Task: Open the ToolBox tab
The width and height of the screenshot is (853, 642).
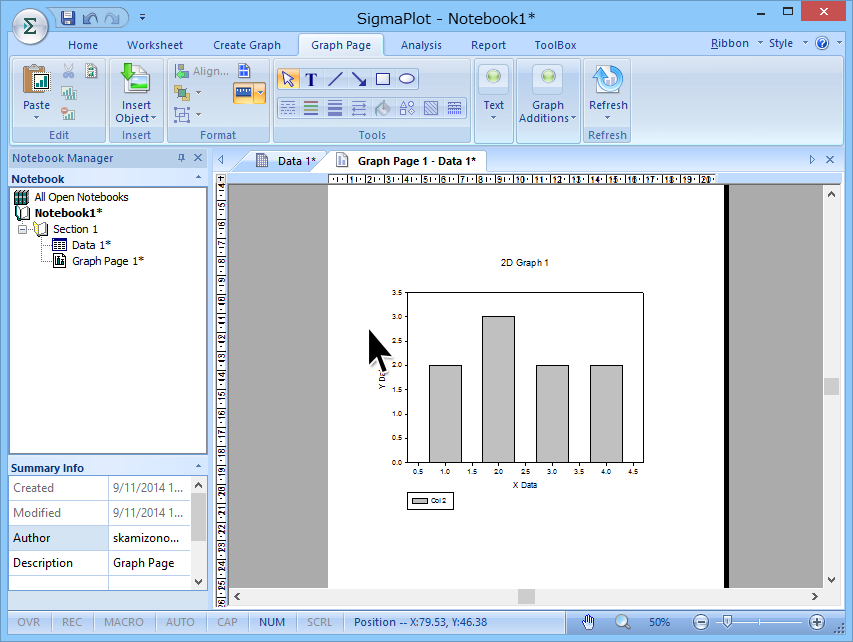Action: click(555, 45)
